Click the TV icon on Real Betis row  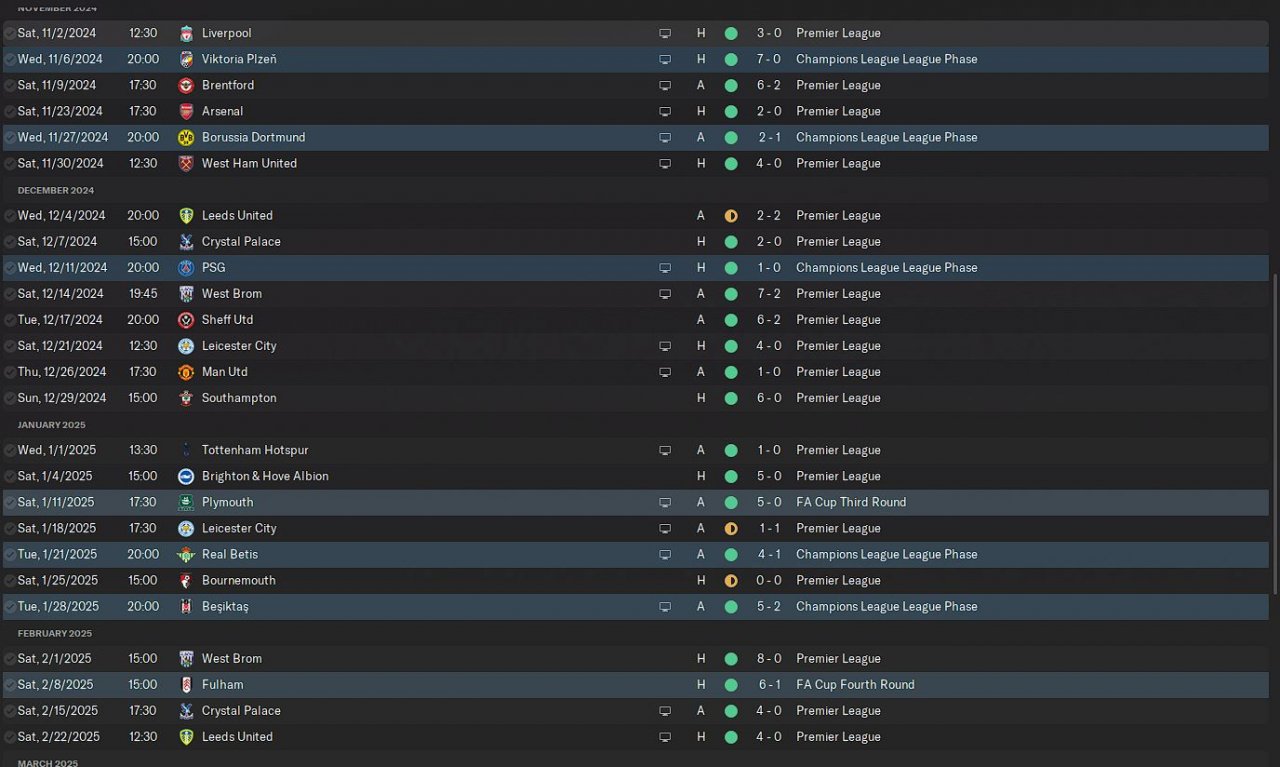coord(665,554)
